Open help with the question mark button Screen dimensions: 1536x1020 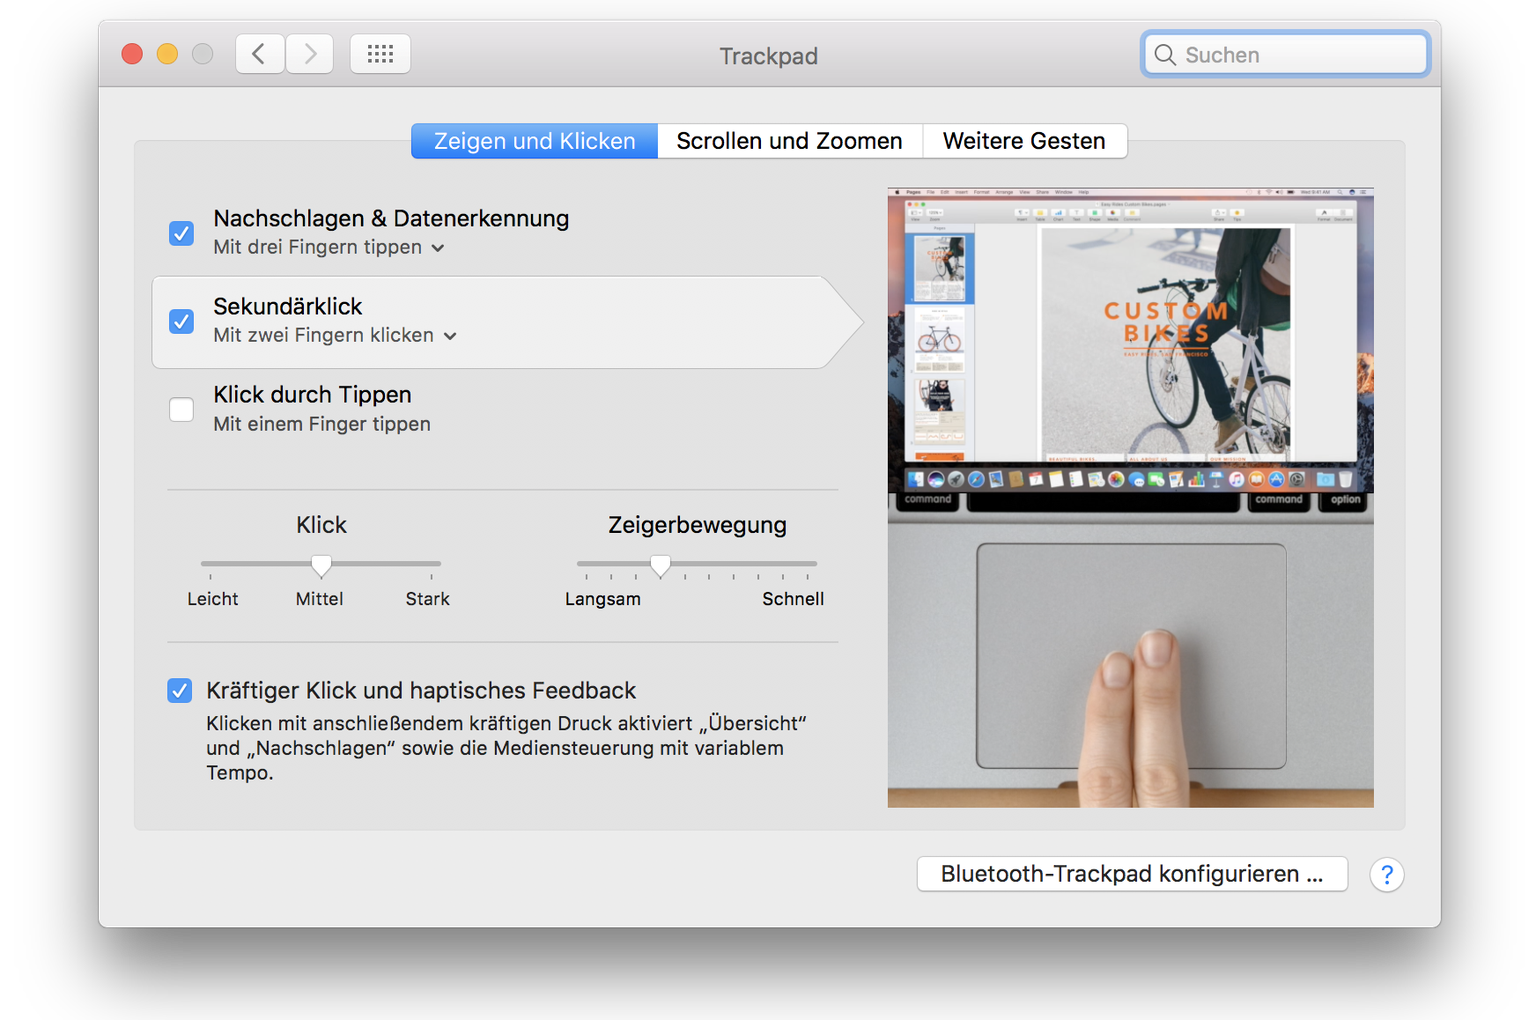pyautogui.click(x=1386, y=875)
